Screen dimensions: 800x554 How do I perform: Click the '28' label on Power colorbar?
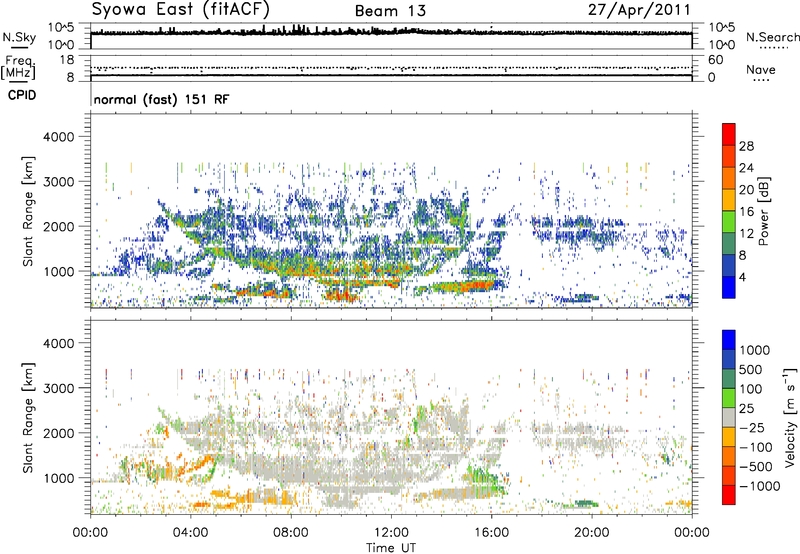(746, 146)
